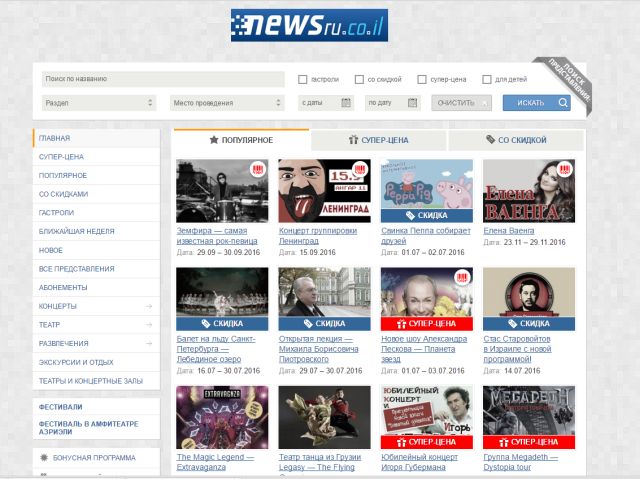This screenshot has height=479, width=640.
Task: Open ФЕСТИВАЛИ link in sidebar
Action: click(x=60, y=407)
